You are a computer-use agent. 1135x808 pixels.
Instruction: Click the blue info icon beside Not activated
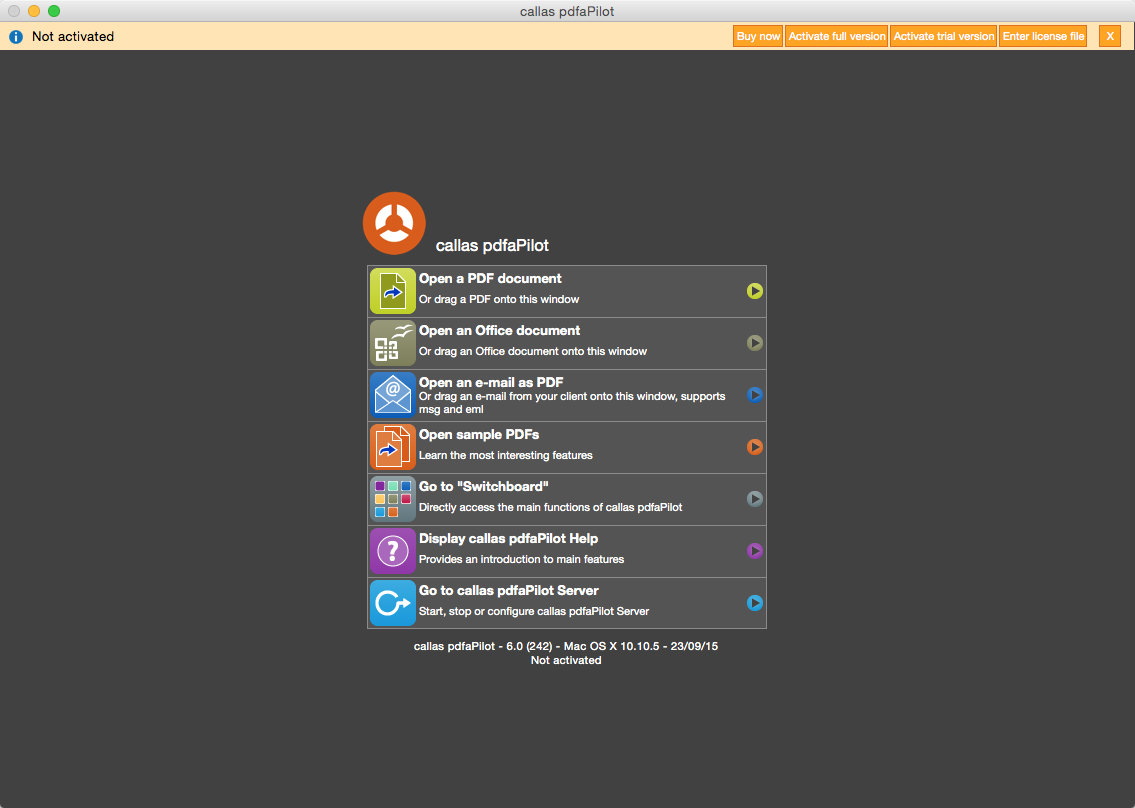(x=16, y=36)
